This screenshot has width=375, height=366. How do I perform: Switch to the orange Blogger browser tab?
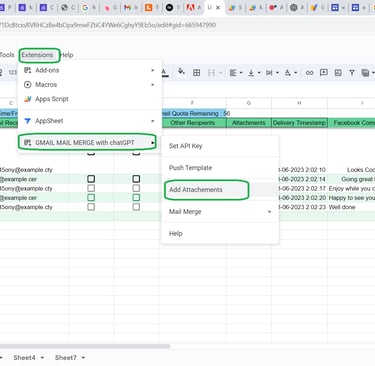149,7
